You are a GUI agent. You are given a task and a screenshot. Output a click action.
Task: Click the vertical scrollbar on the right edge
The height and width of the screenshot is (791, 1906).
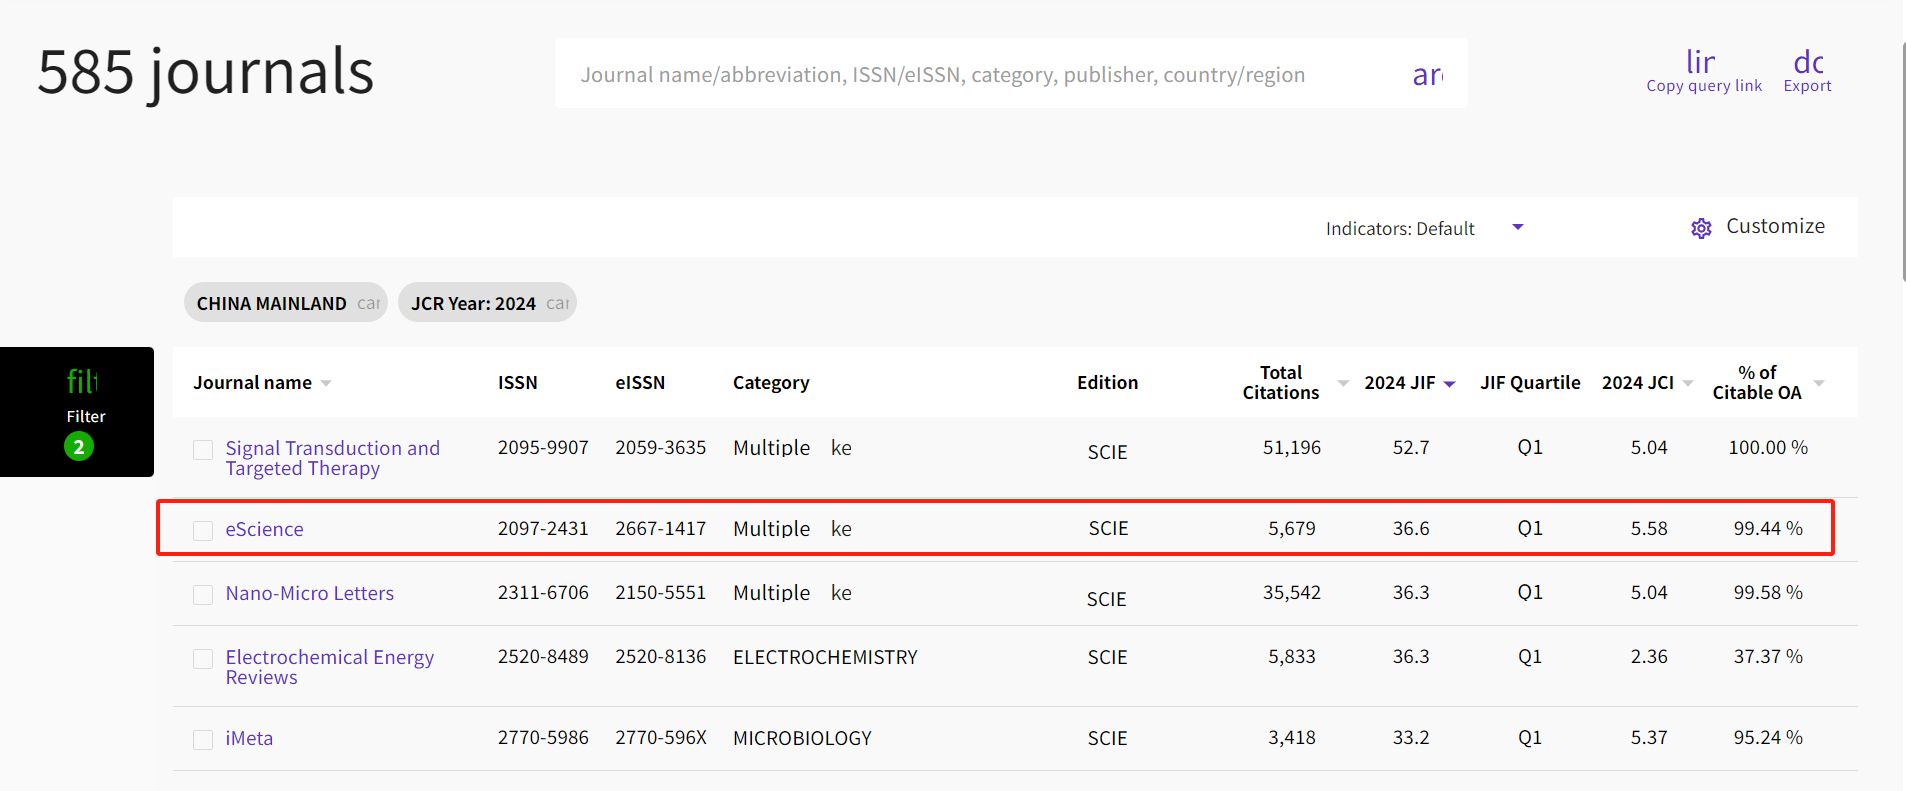[x=1903, y=160]
